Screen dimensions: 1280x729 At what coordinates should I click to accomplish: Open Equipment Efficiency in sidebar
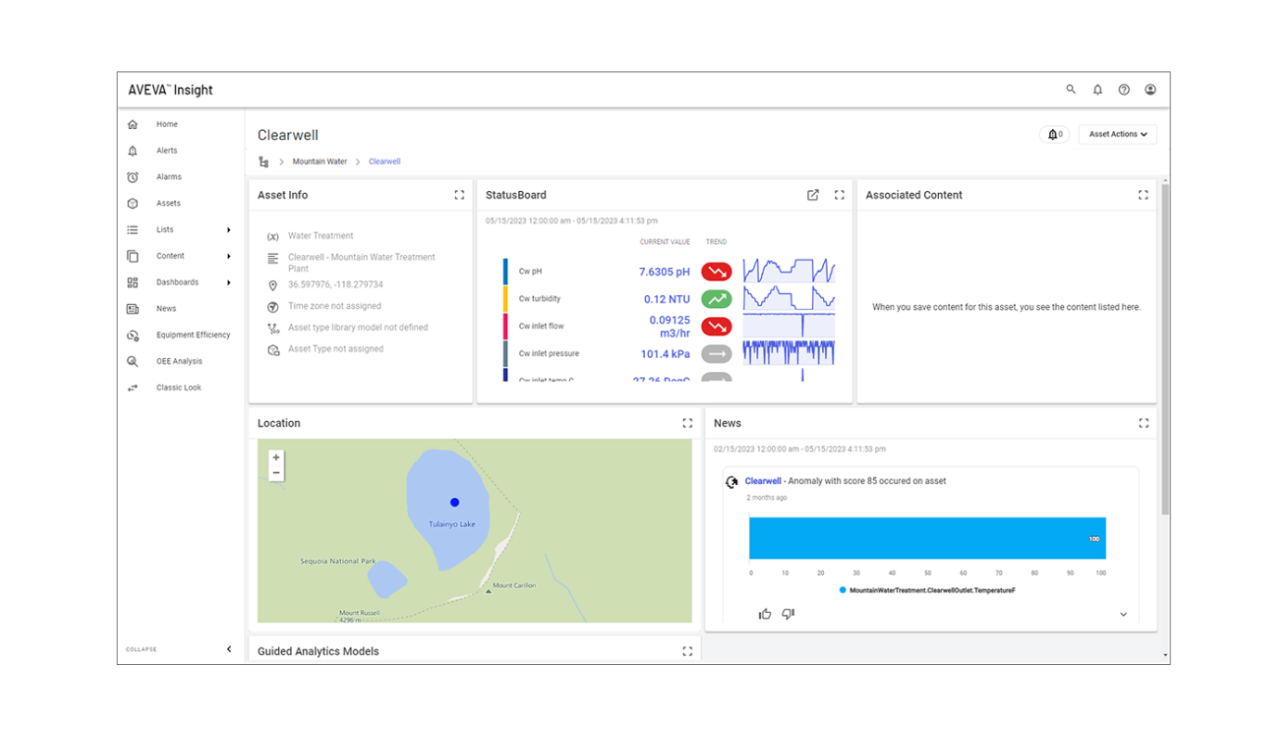192,335
